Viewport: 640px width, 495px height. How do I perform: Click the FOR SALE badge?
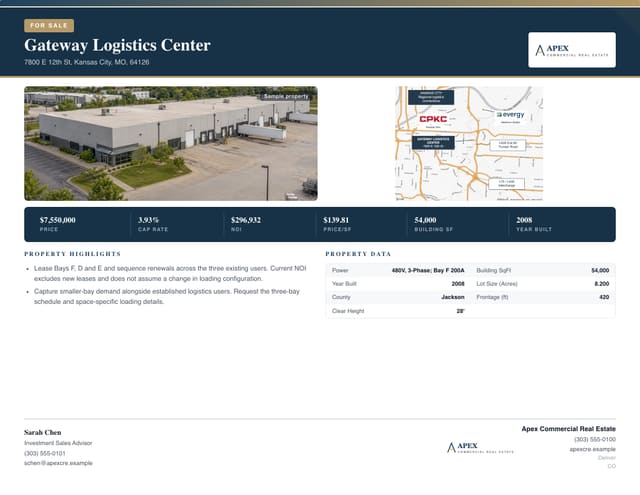click(x=49, y=25)
